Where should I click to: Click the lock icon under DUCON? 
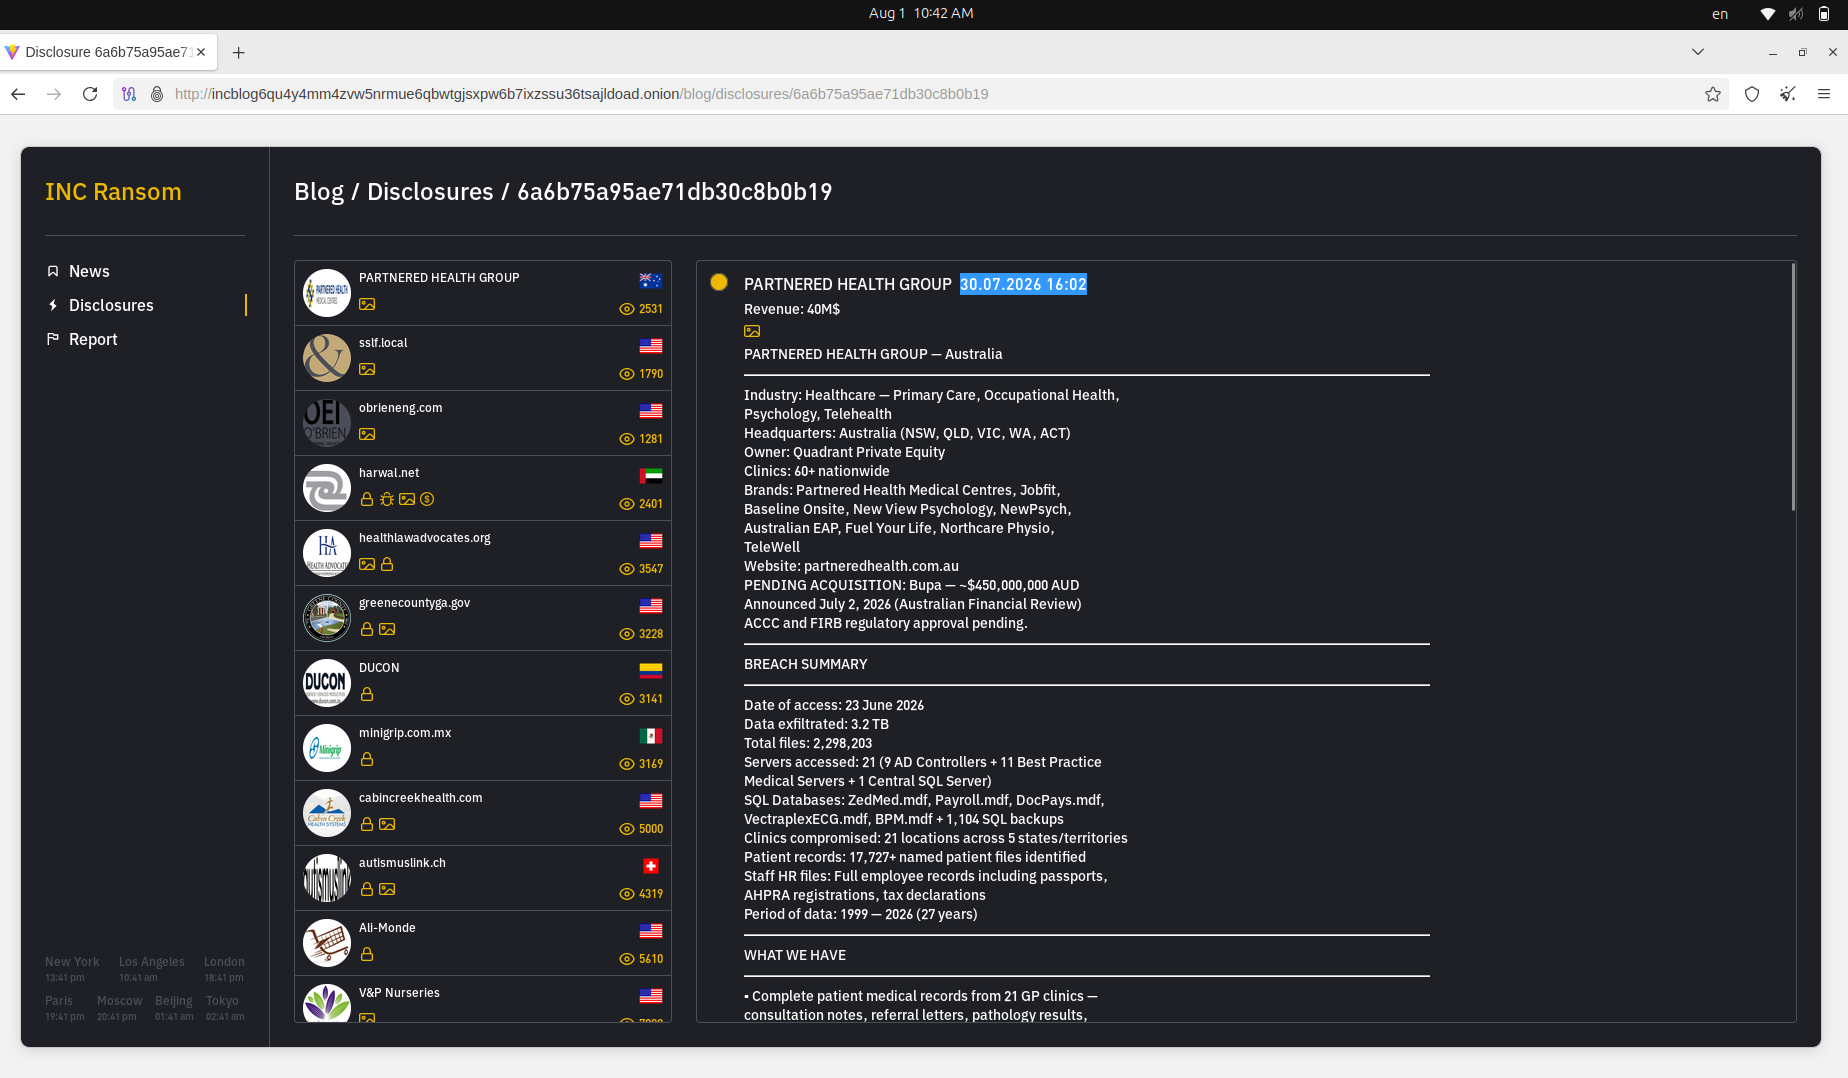(x=367, y=694)
